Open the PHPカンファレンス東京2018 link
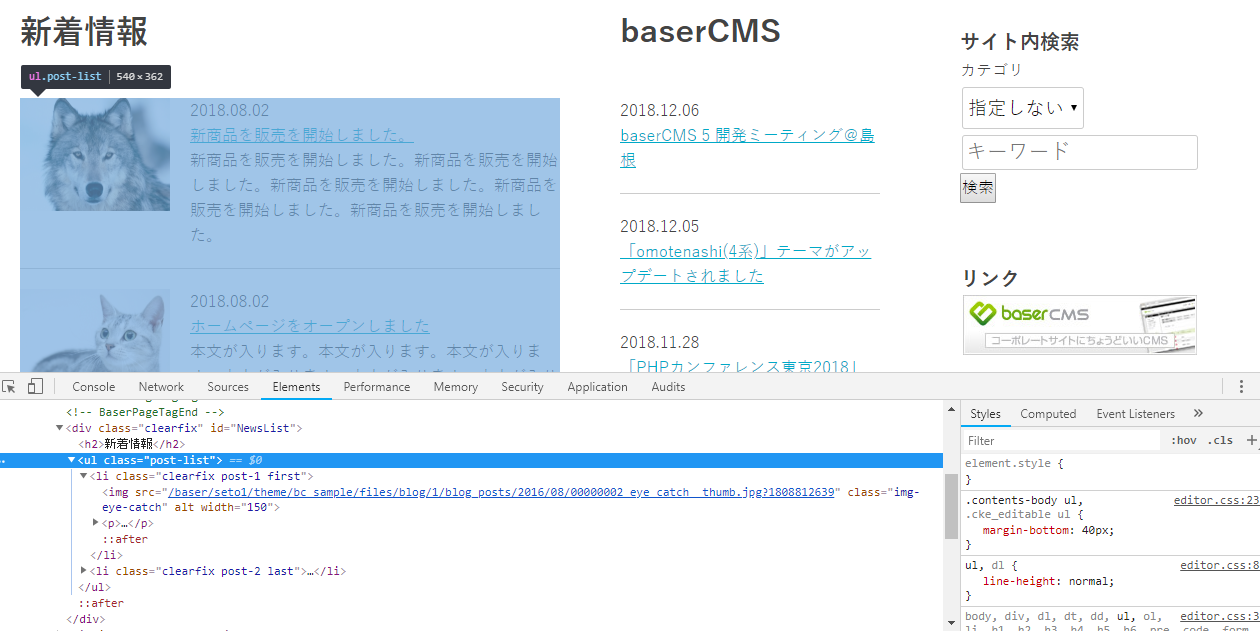The image size is (1260, 631). click(x=740, y=365)
